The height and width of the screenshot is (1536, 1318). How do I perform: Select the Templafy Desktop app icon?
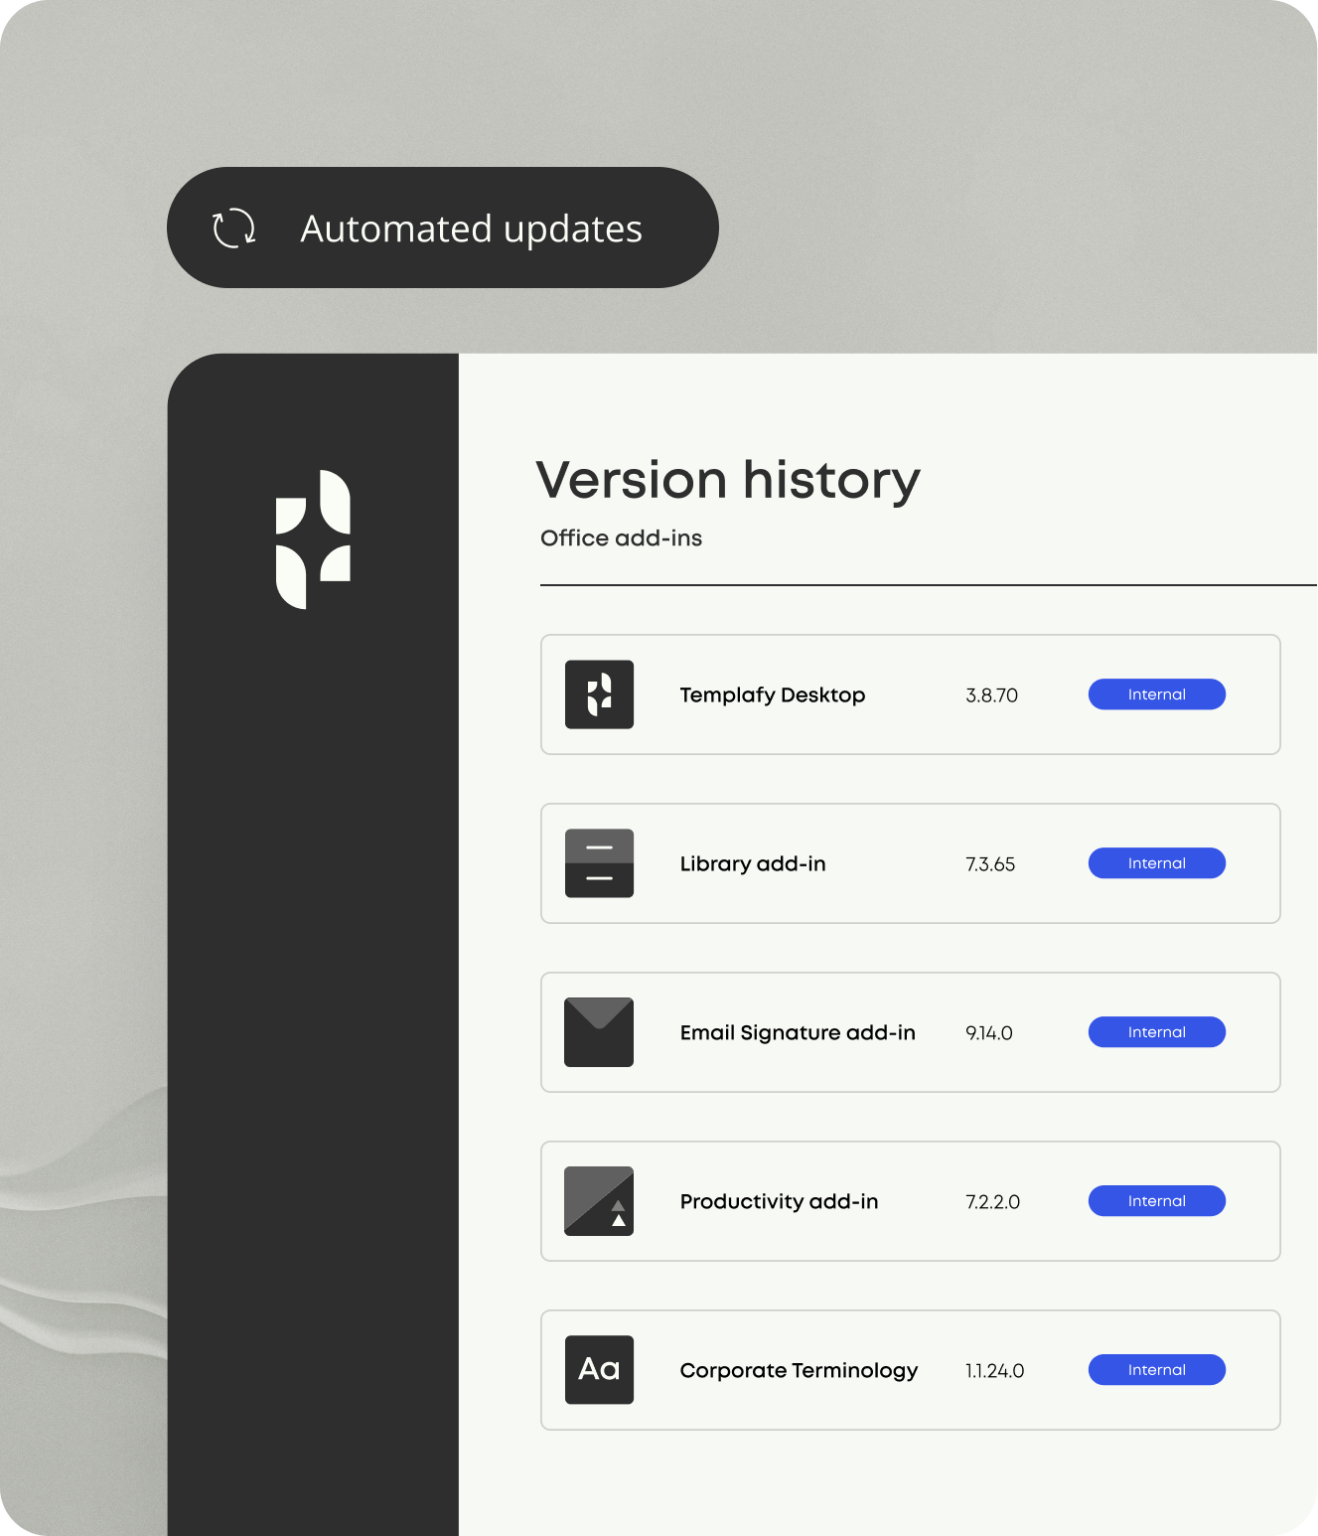point(599,694)
